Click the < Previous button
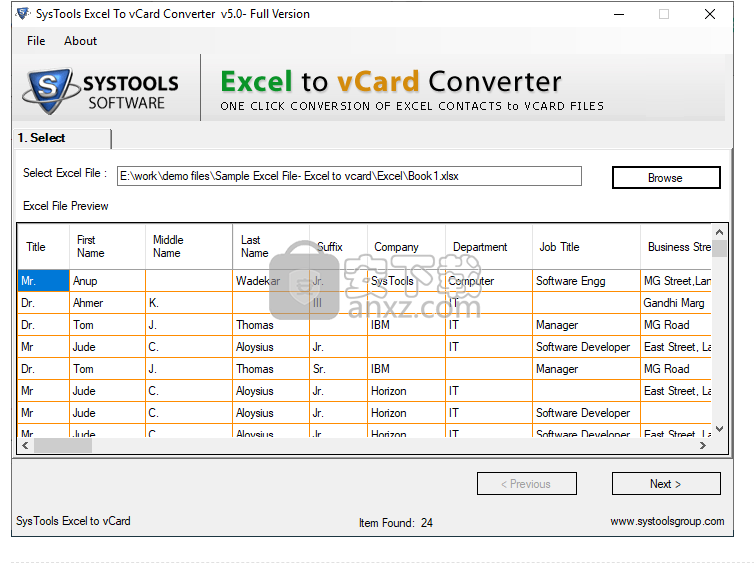Image resolution: width=754 pixels, height=564 pixels. (527, 483)
